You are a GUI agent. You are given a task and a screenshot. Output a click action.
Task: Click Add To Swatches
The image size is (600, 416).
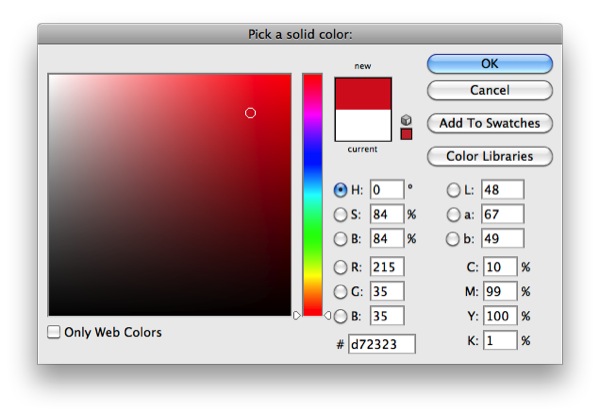coord(490,123)
